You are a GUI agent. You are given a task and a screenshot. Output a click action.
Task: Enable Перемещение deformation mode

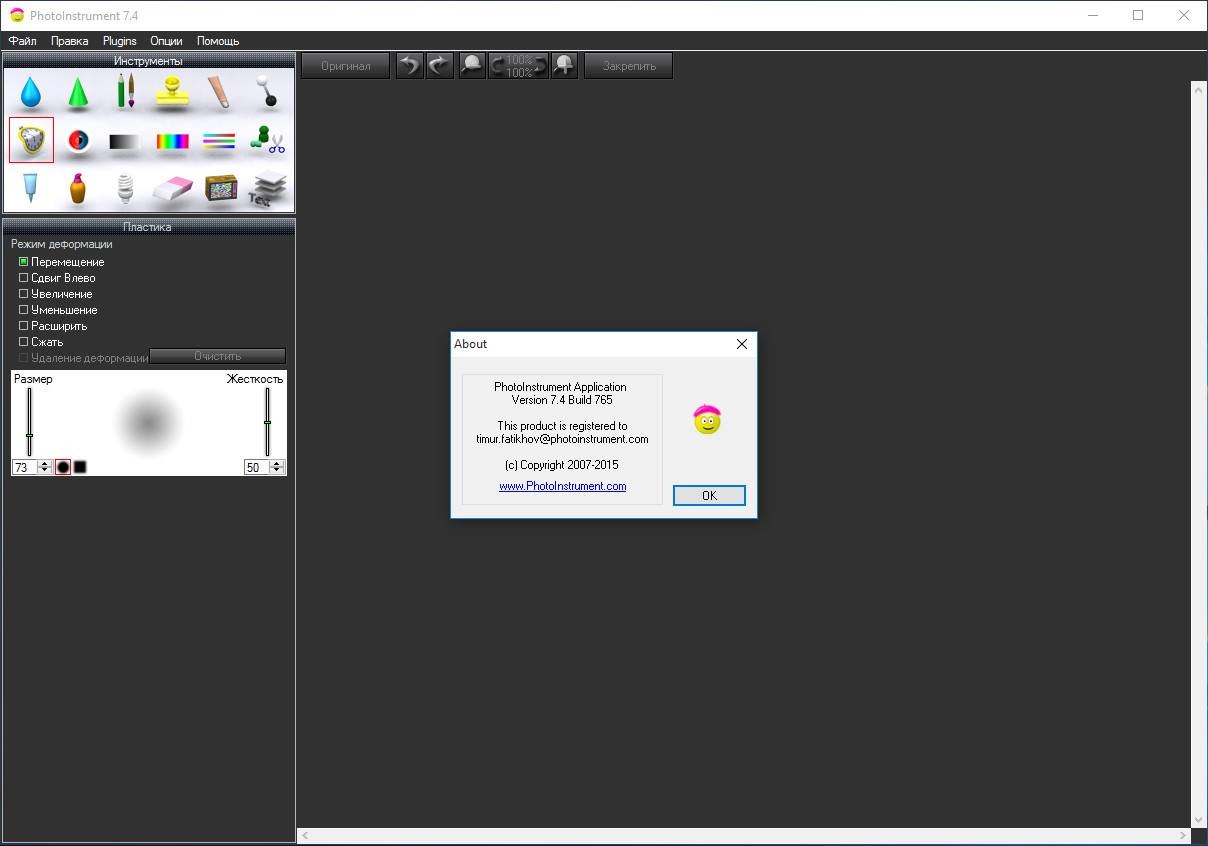click(x=61, y=262)
